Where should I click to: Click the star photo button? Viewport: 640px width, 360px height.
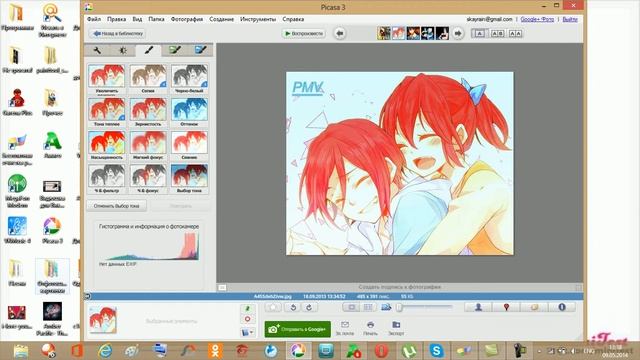click(273, 307)
